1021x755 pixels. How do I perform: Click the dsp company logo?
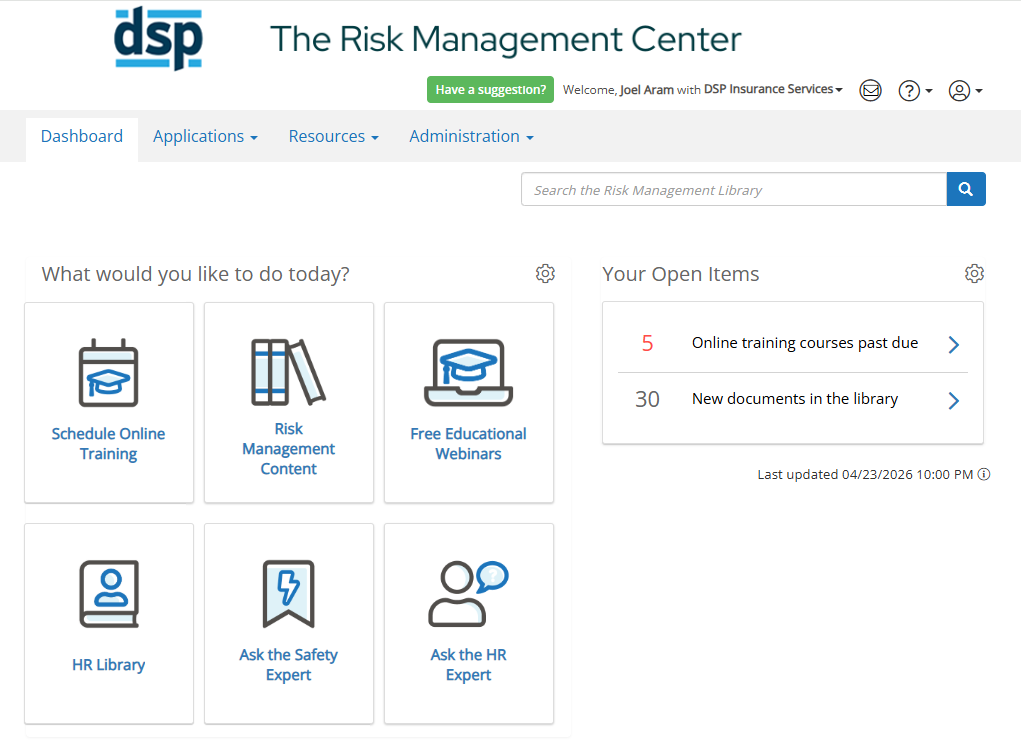tap(160, 38)
